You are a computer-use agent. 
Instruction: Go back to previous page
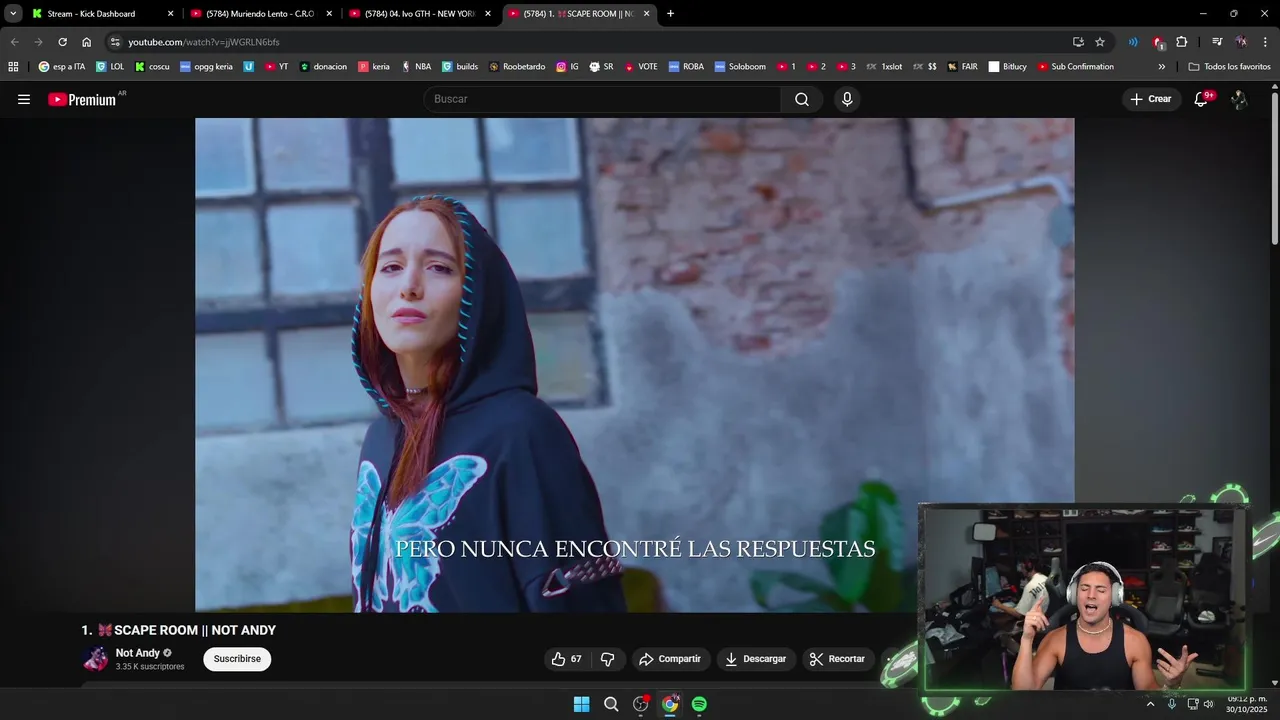tap(14, 42)
